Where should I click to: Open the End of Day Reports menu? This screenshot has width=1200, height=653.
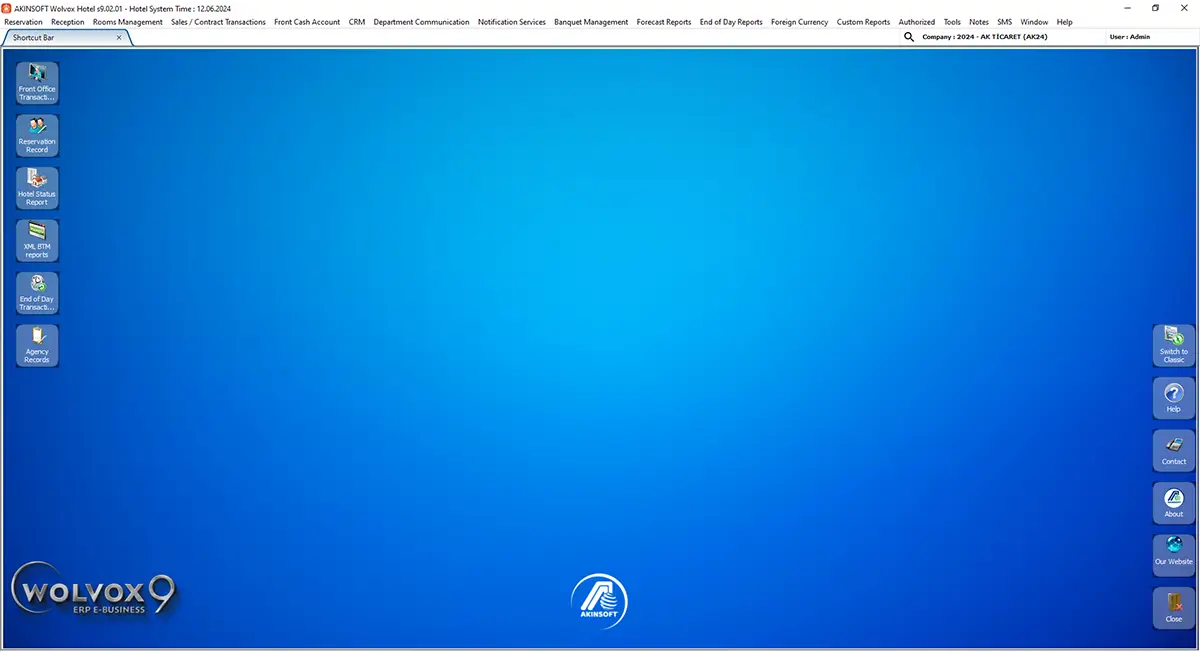(731, 22)
